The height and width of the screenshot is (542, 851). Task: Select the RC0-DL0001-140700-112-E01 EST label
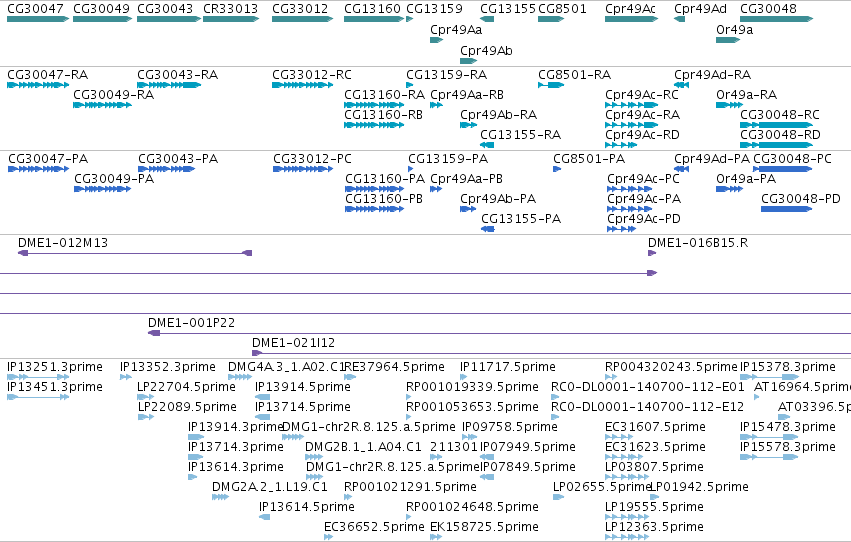tap(647, 387)
